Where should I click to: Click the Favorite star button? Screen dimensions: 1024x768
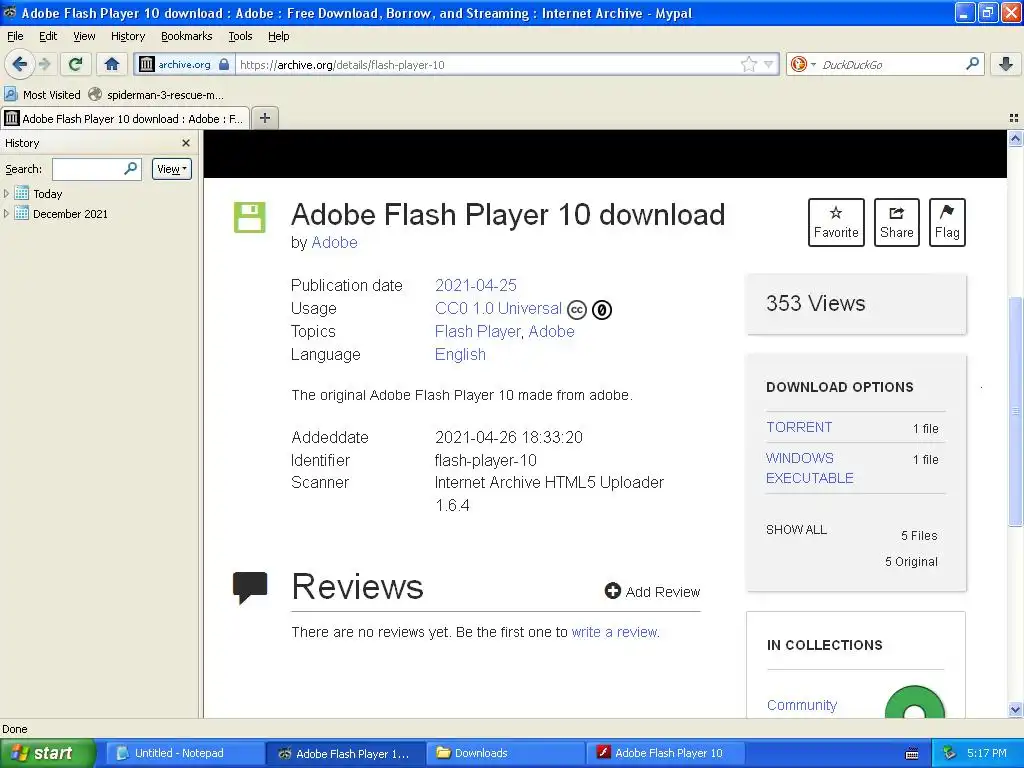tap(836, 222)
